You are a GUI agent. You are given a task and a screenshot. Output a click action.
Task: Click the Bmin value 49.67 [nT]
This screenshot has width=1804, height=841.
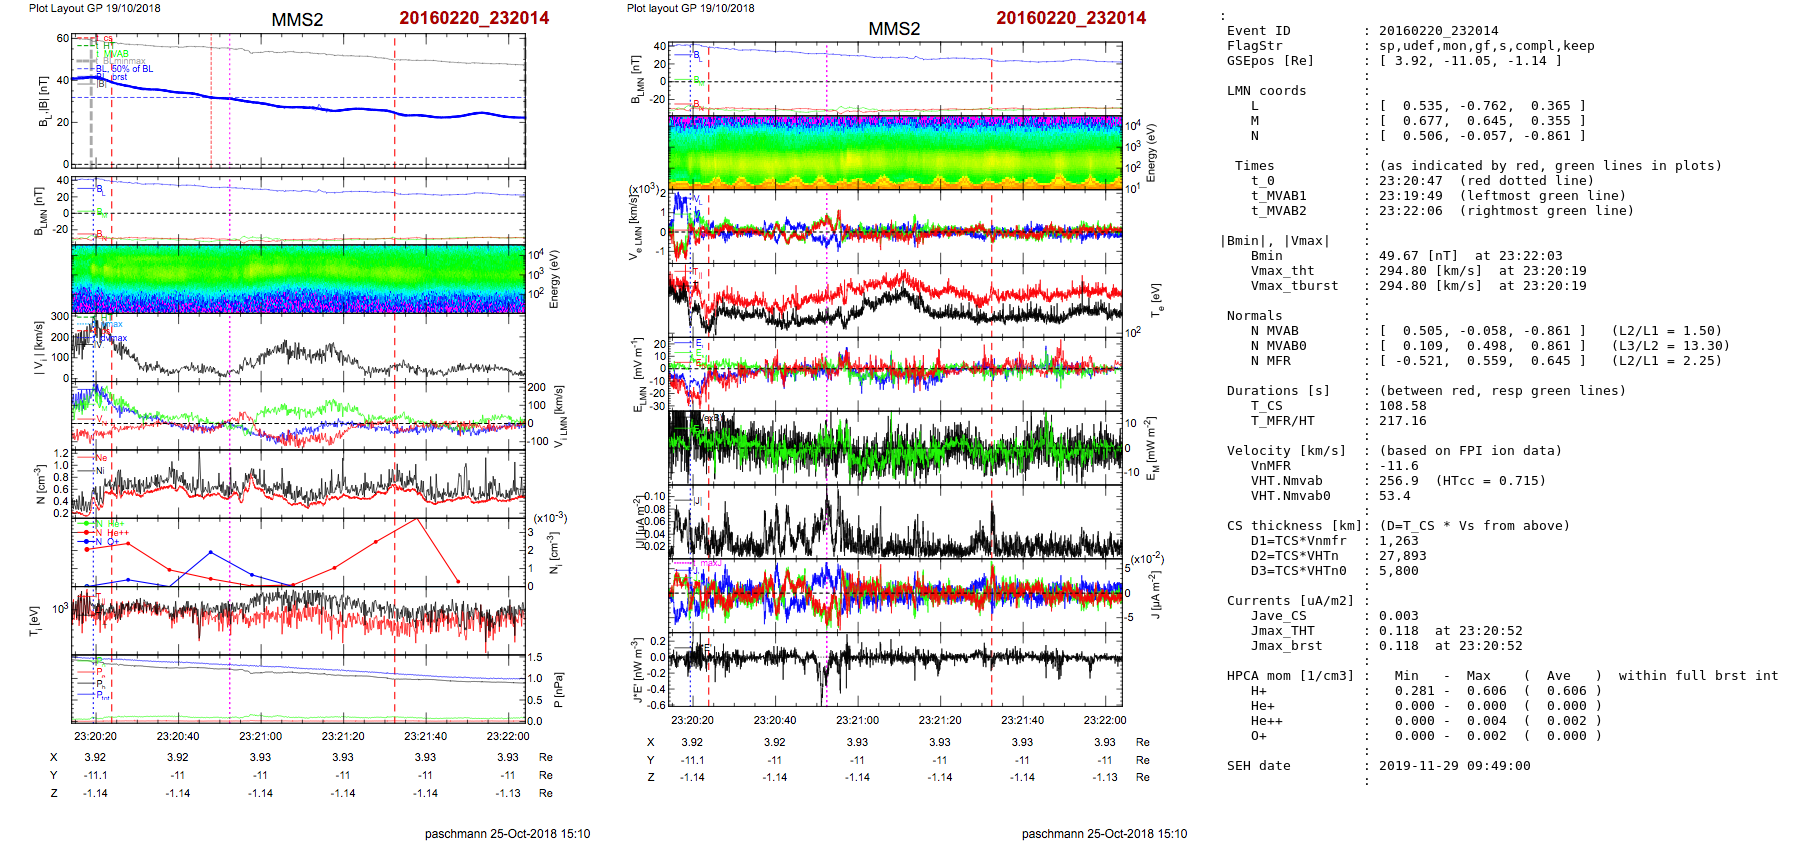coord(1418,256)
